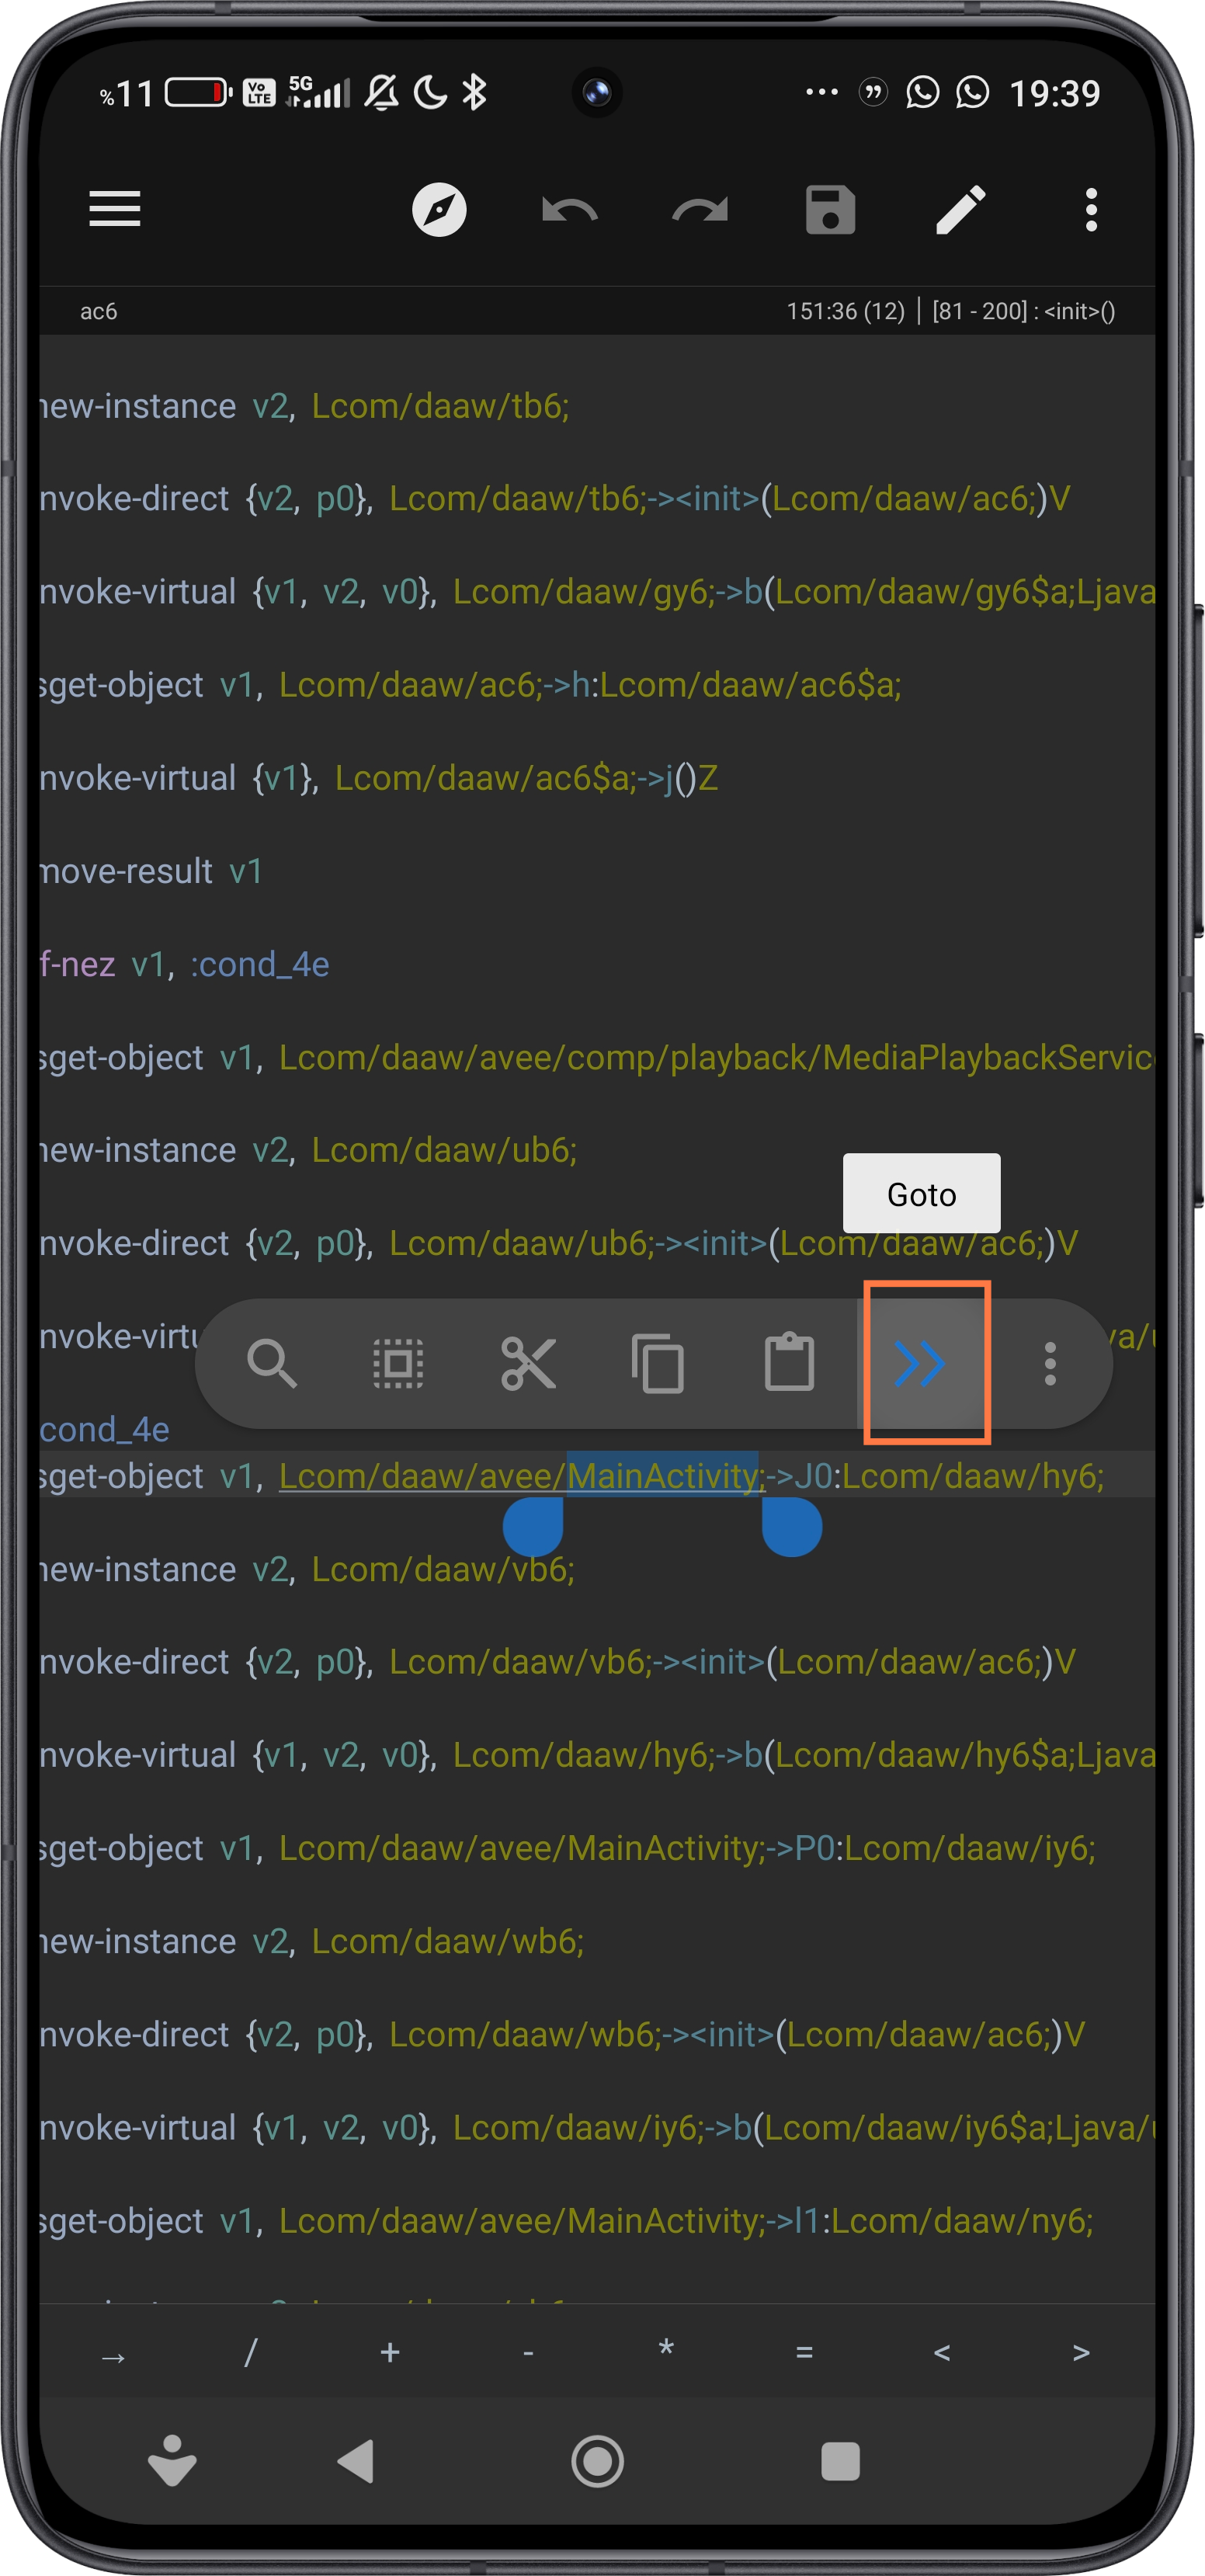Tap the new-instance Lcom/daaw/vb6; line

point(307,1569)
